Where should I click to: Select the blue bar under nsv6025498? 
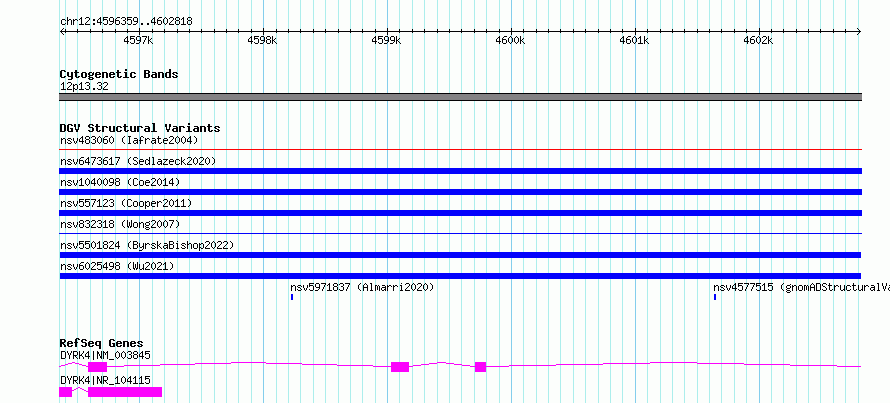tap(460, 276)
